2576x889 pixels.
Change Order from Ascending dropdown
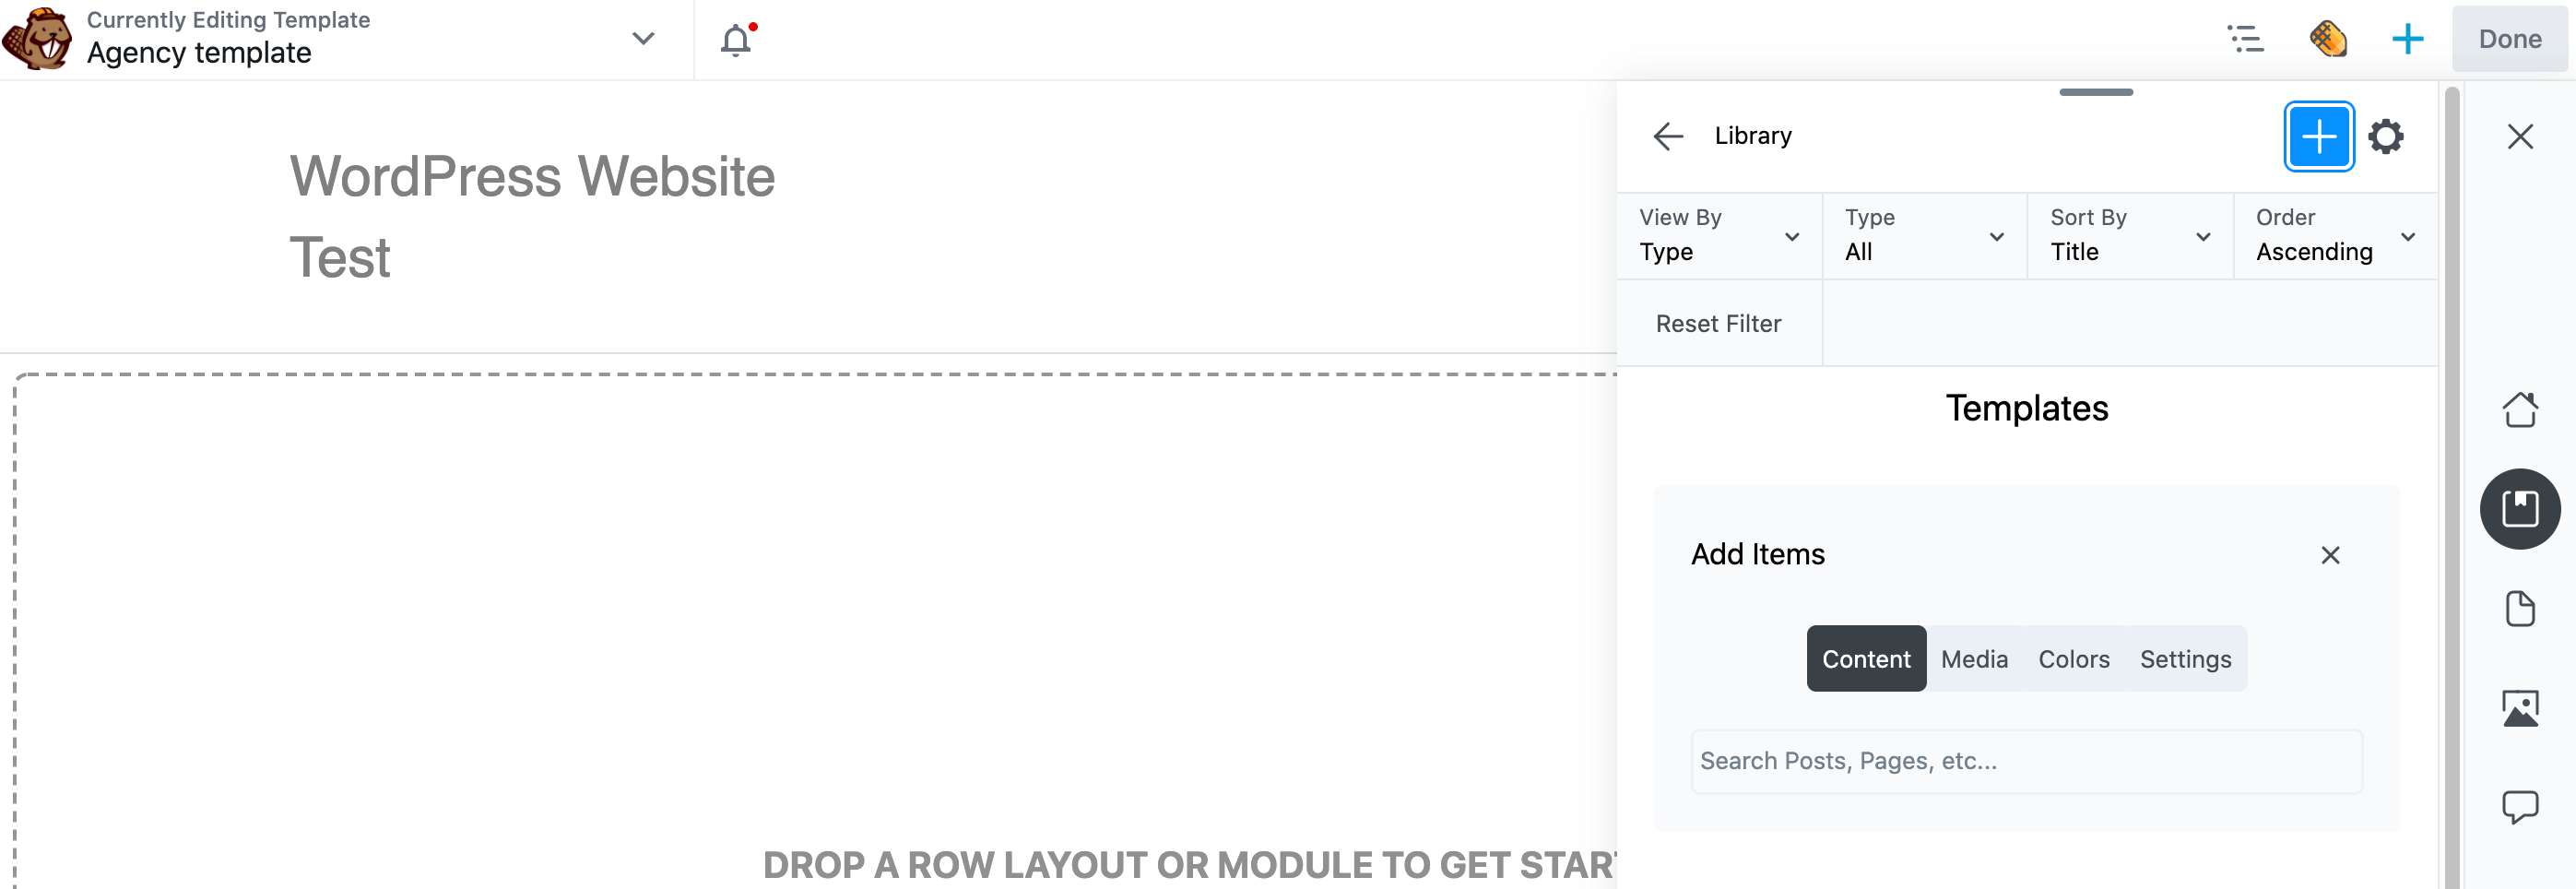2335,236
